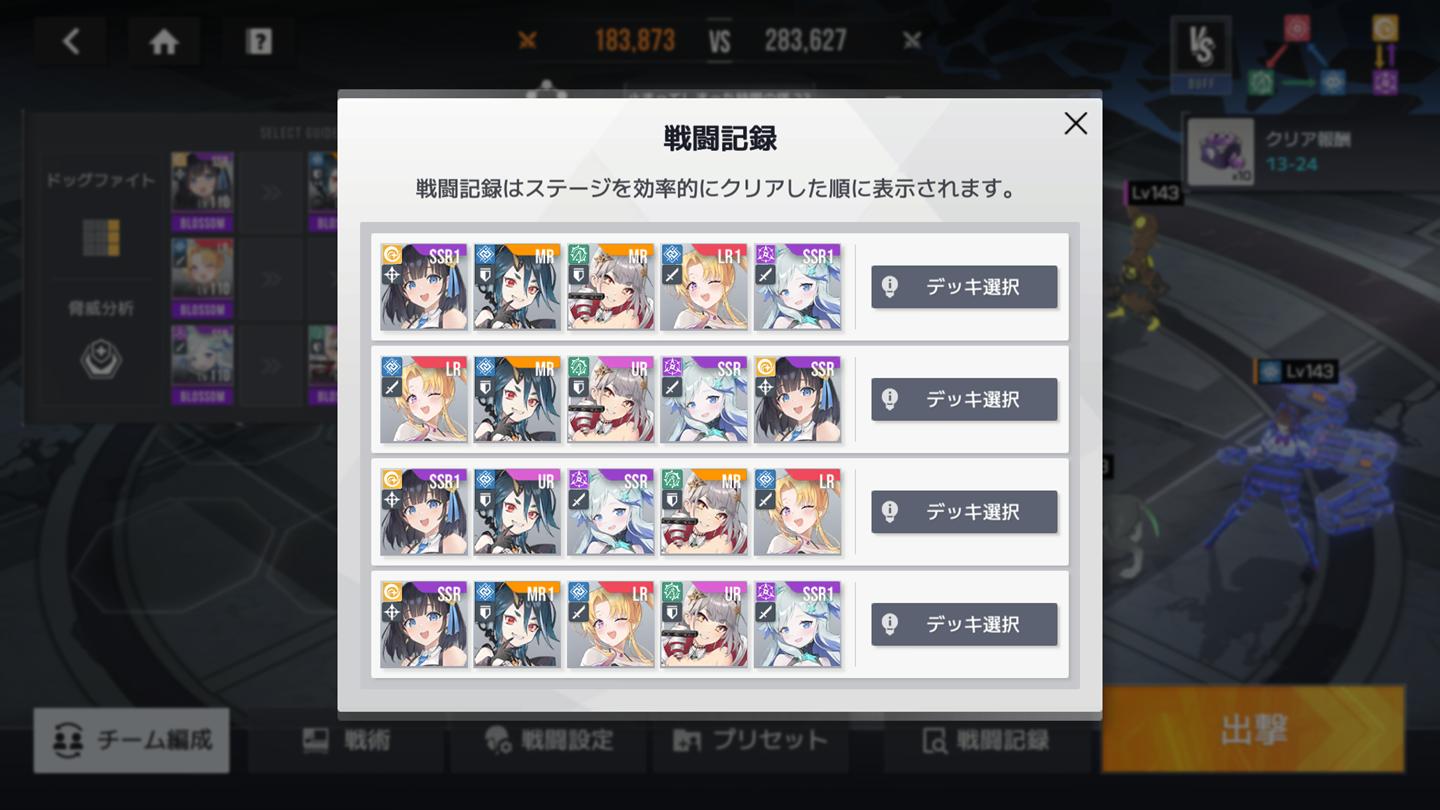The height and width of the screenshot is (810, 1440).
Task: Click the back arrow icon
Action: point(70,41)
